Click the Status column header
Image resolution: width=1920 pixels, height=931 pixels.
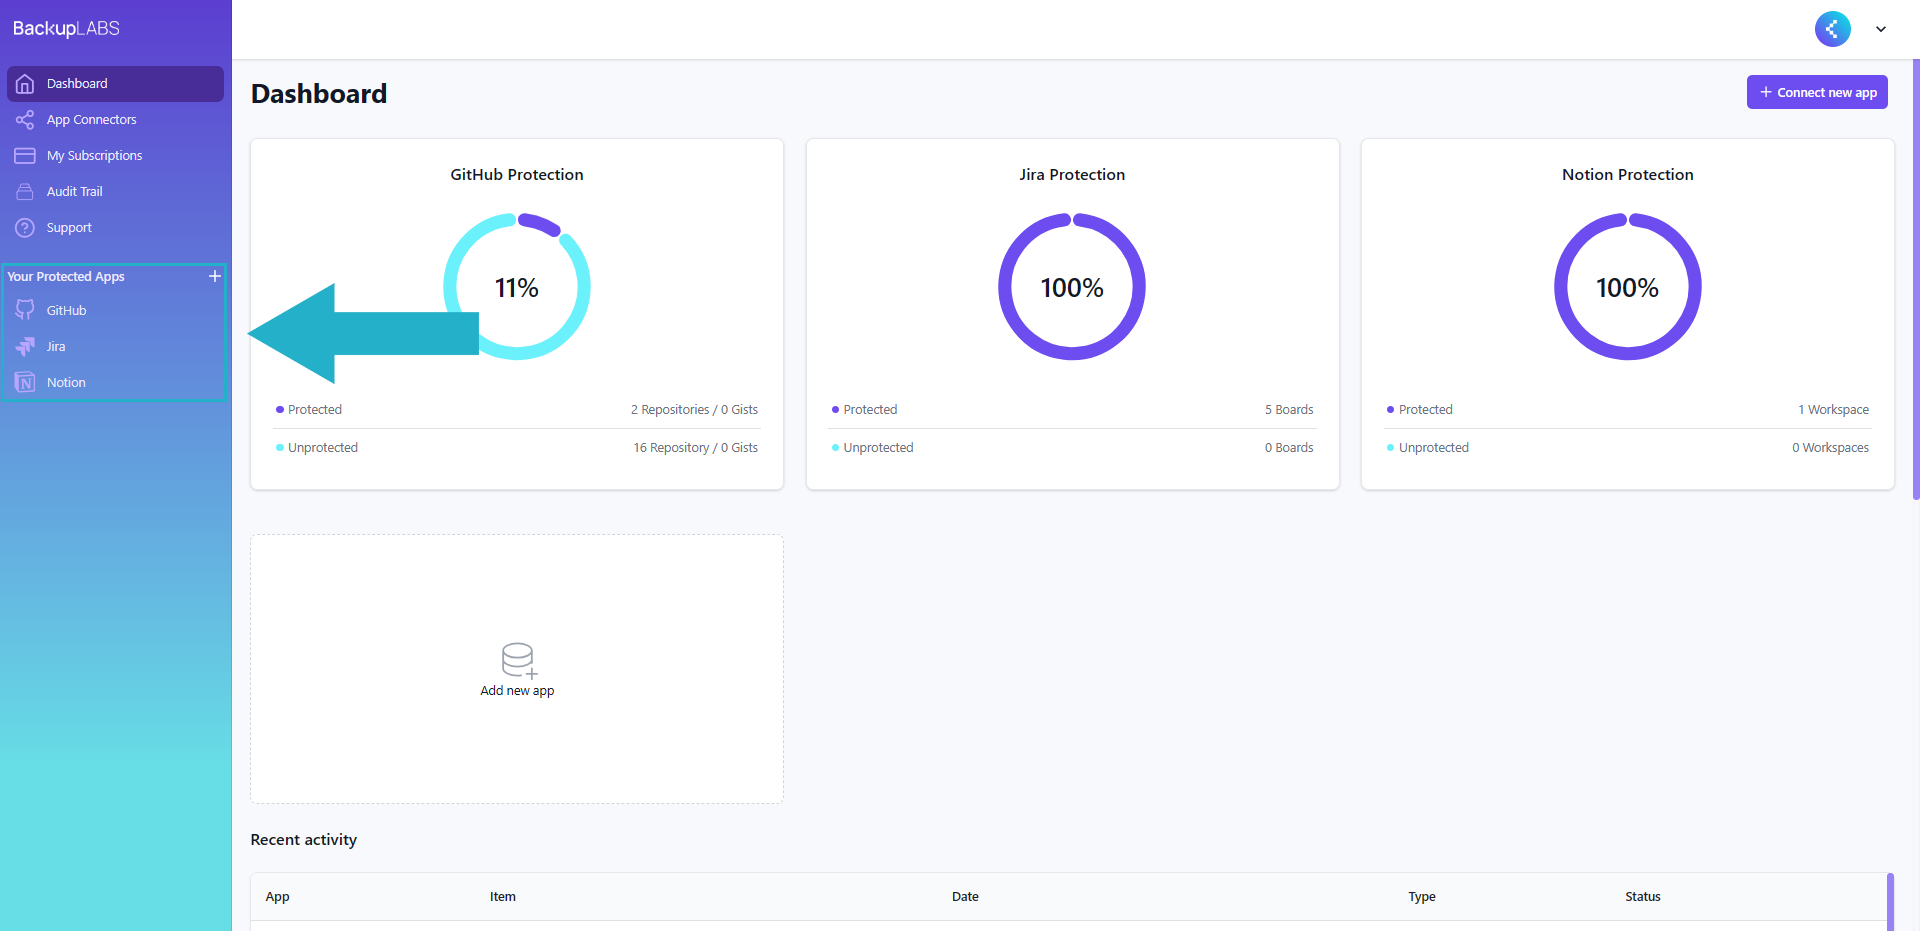(1643, 897)
